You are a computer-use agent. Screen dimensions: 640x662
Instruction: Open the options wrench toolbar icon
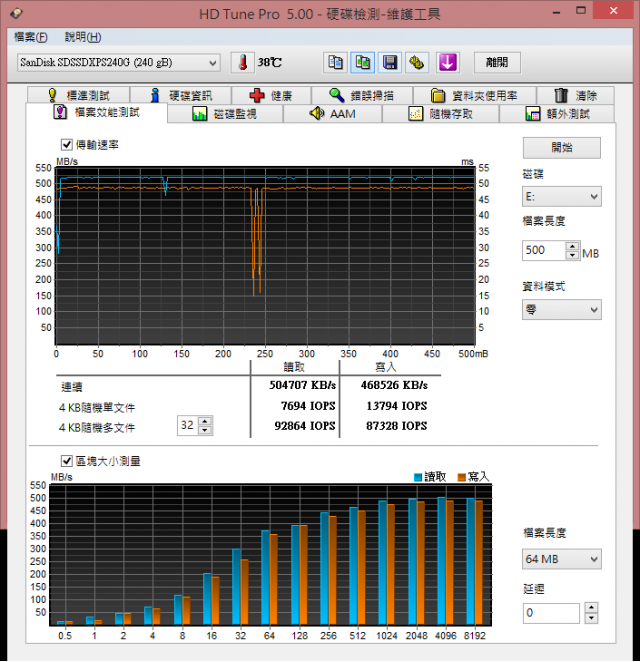[417, 63]
